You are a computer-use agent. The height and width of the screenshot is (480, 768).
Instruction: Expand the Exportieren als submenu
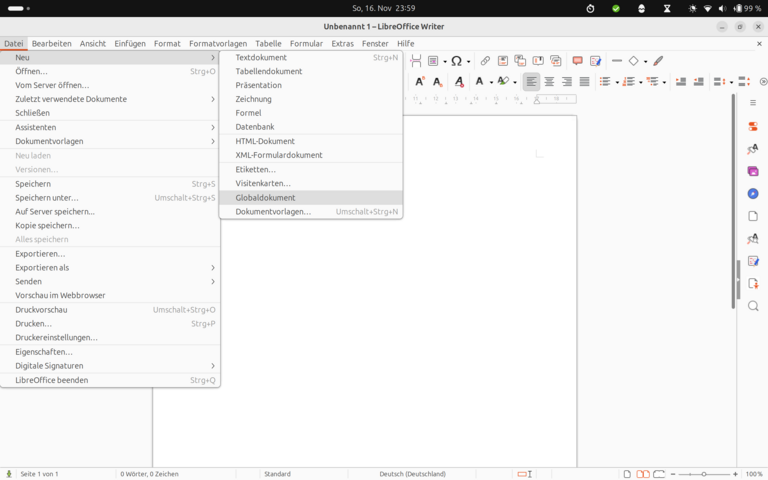[x=110, y=268]
